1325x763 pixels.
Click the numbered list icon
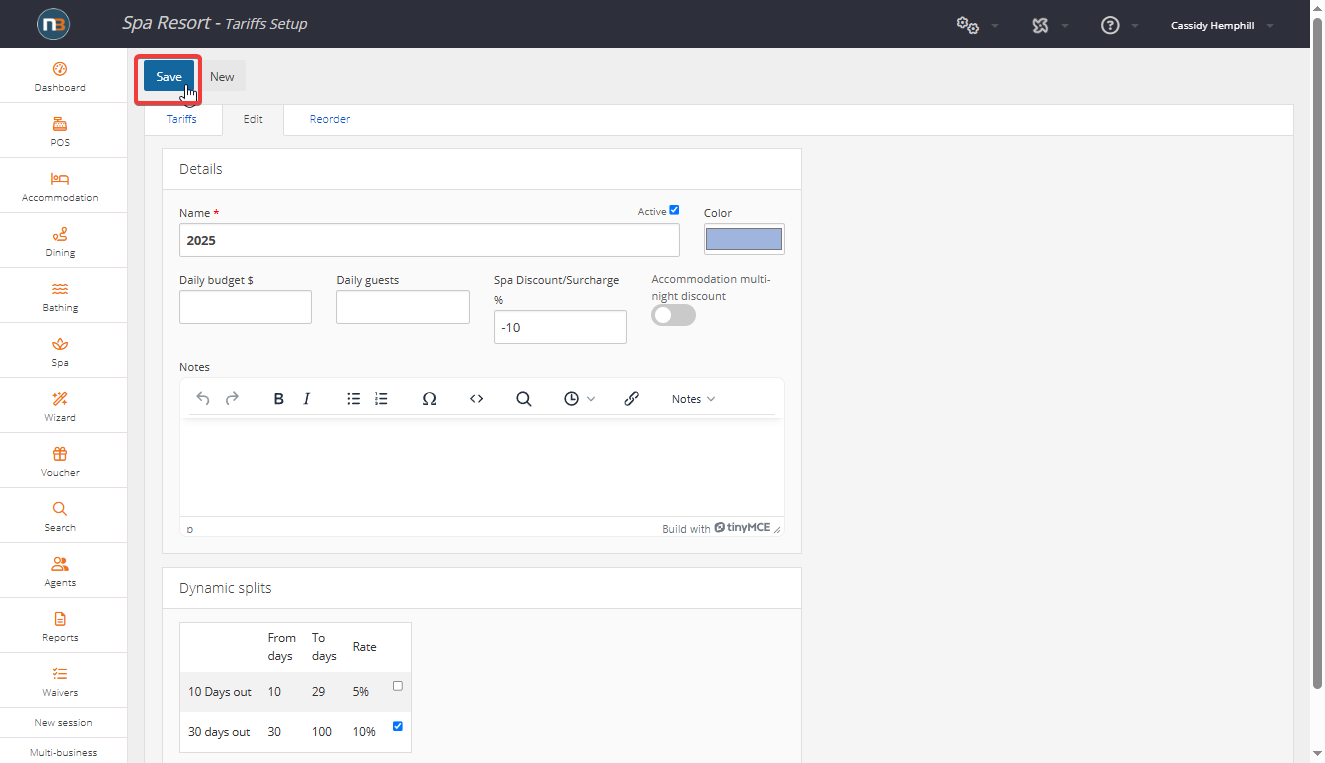point(381,399)
